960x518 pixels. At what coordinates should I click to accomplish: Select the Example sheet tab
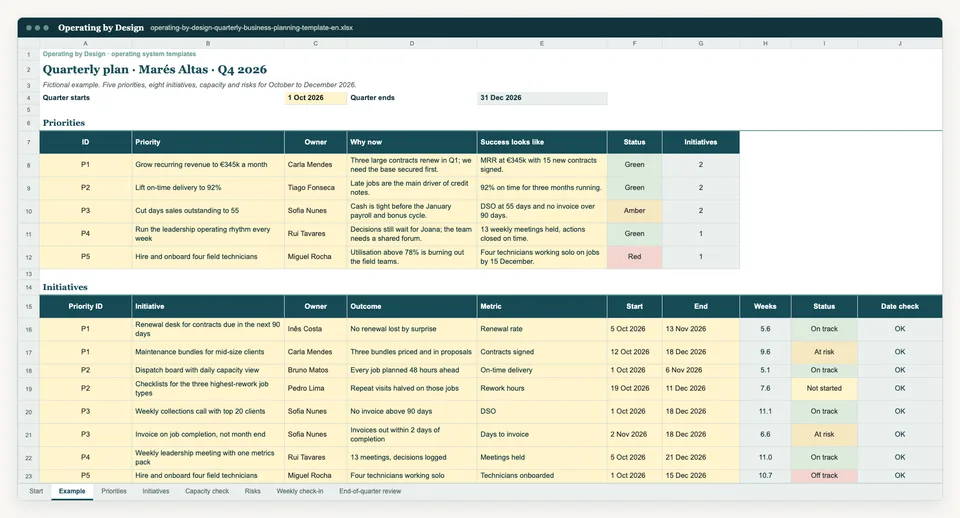point(72,491)
